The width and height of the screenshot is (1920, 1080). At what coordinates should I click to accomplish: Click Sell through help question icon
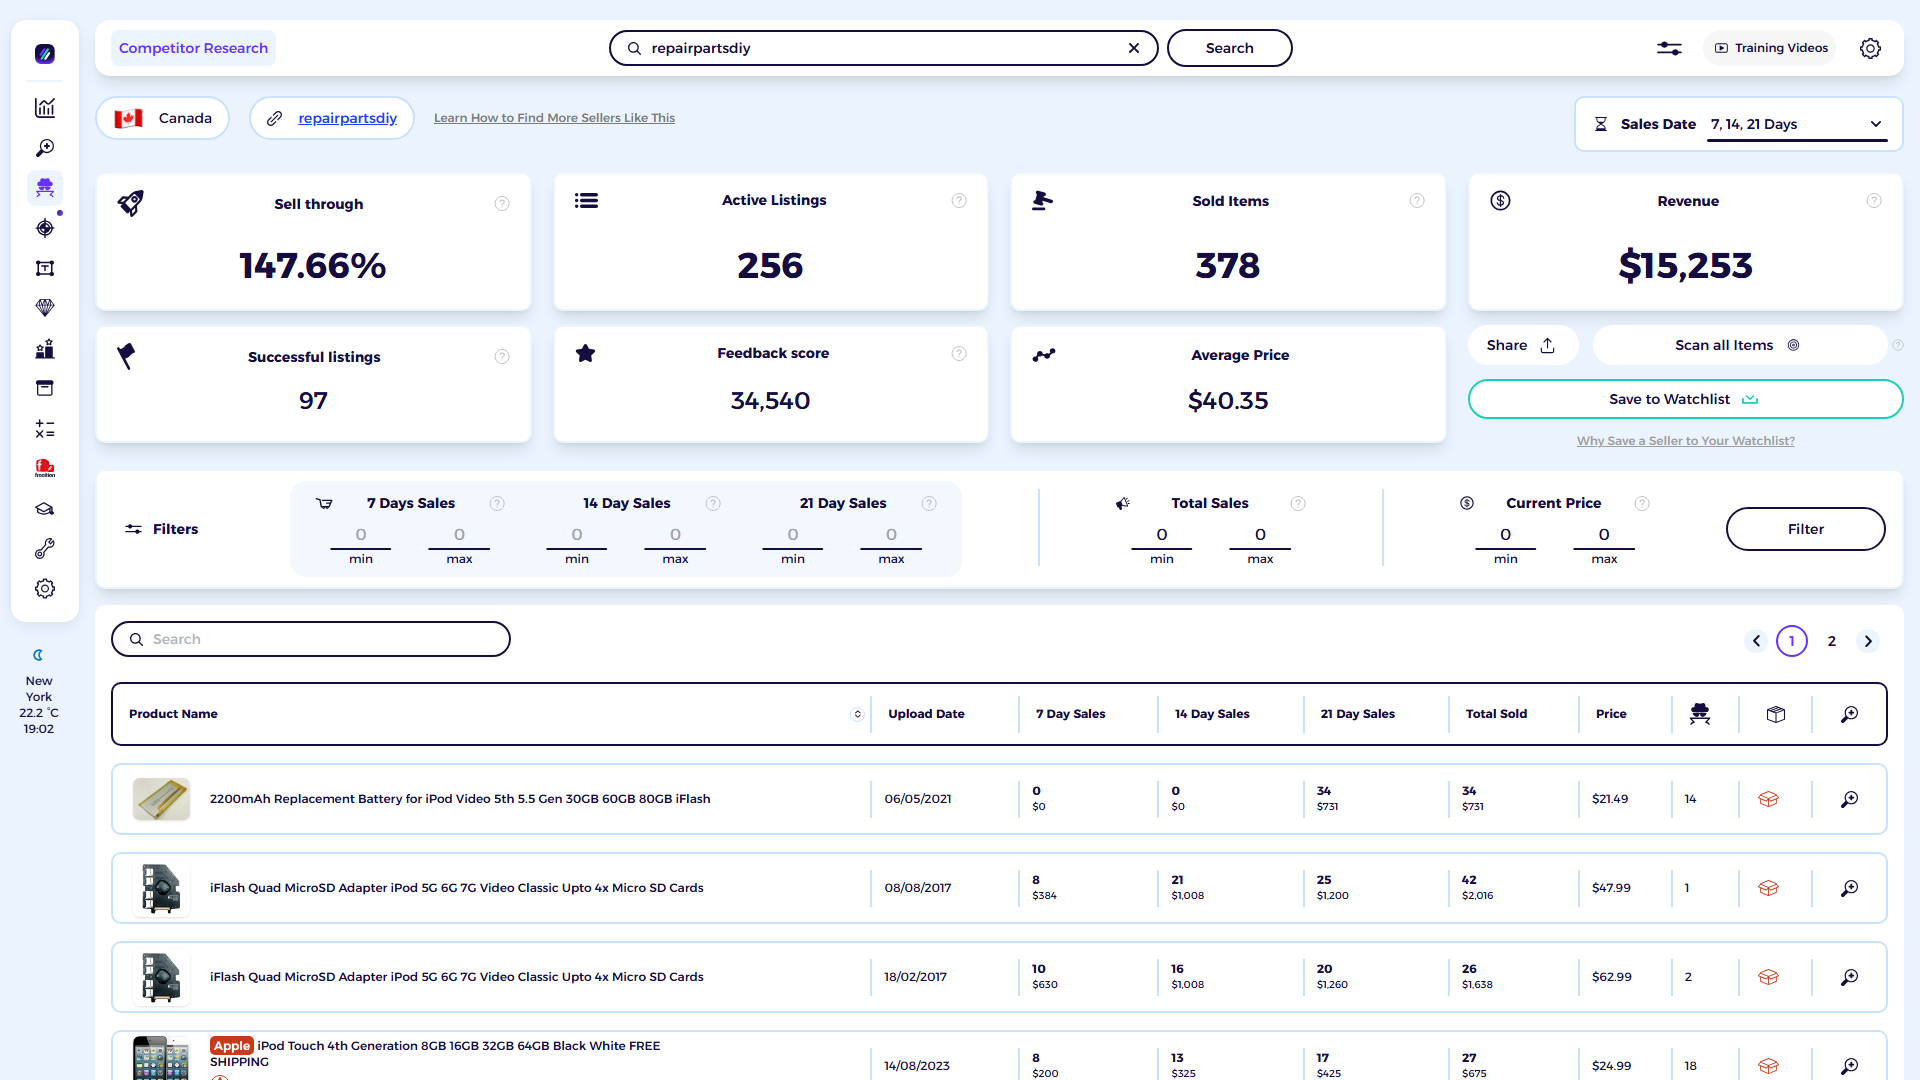pos(502,204)
